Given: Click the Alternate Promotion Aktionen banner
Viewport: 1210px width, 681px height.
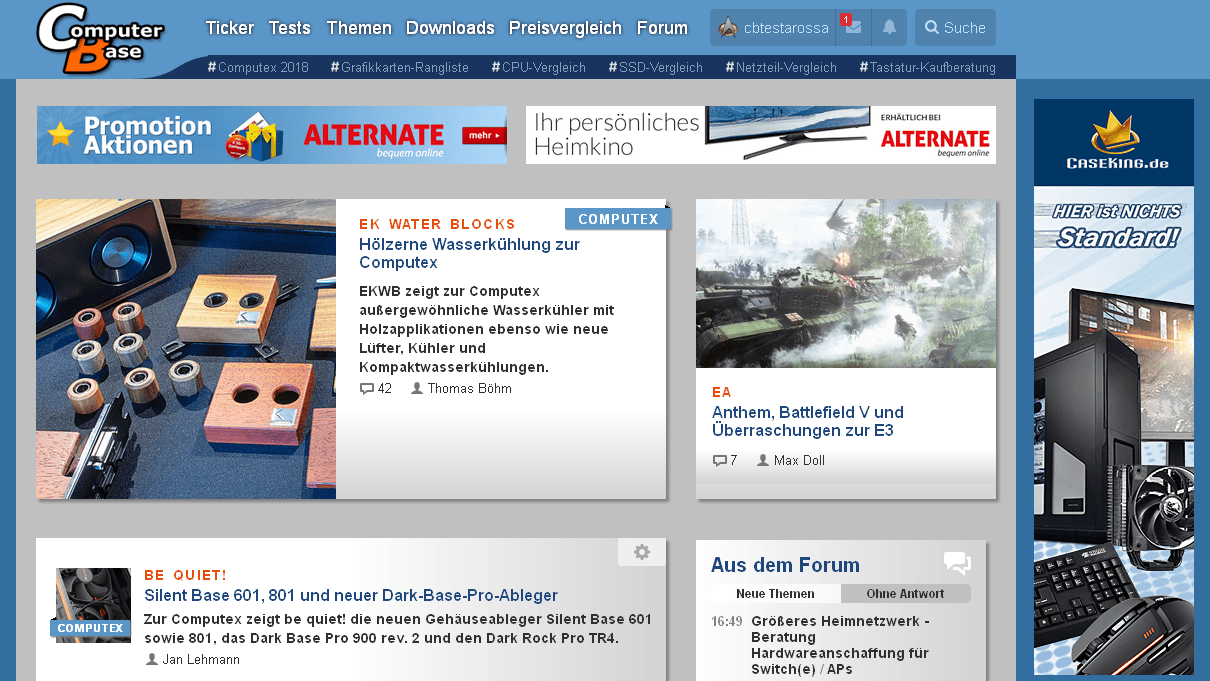Looking at the screenshot, I should tap(272, 135).
